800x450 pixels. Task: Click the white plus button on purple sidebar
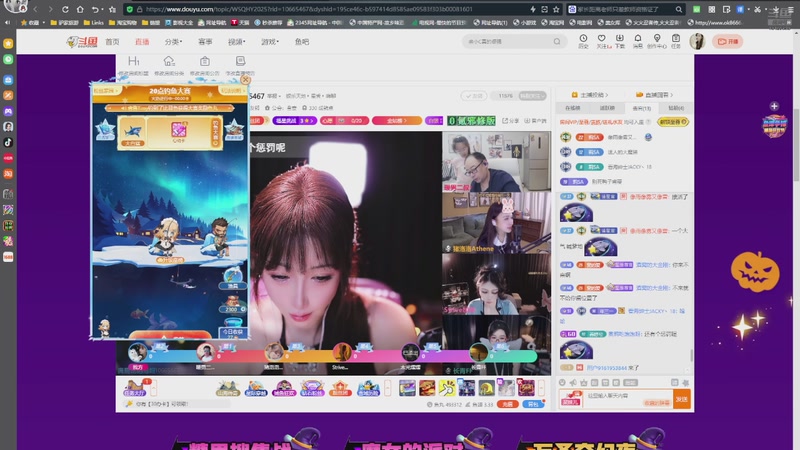(774, 106)
